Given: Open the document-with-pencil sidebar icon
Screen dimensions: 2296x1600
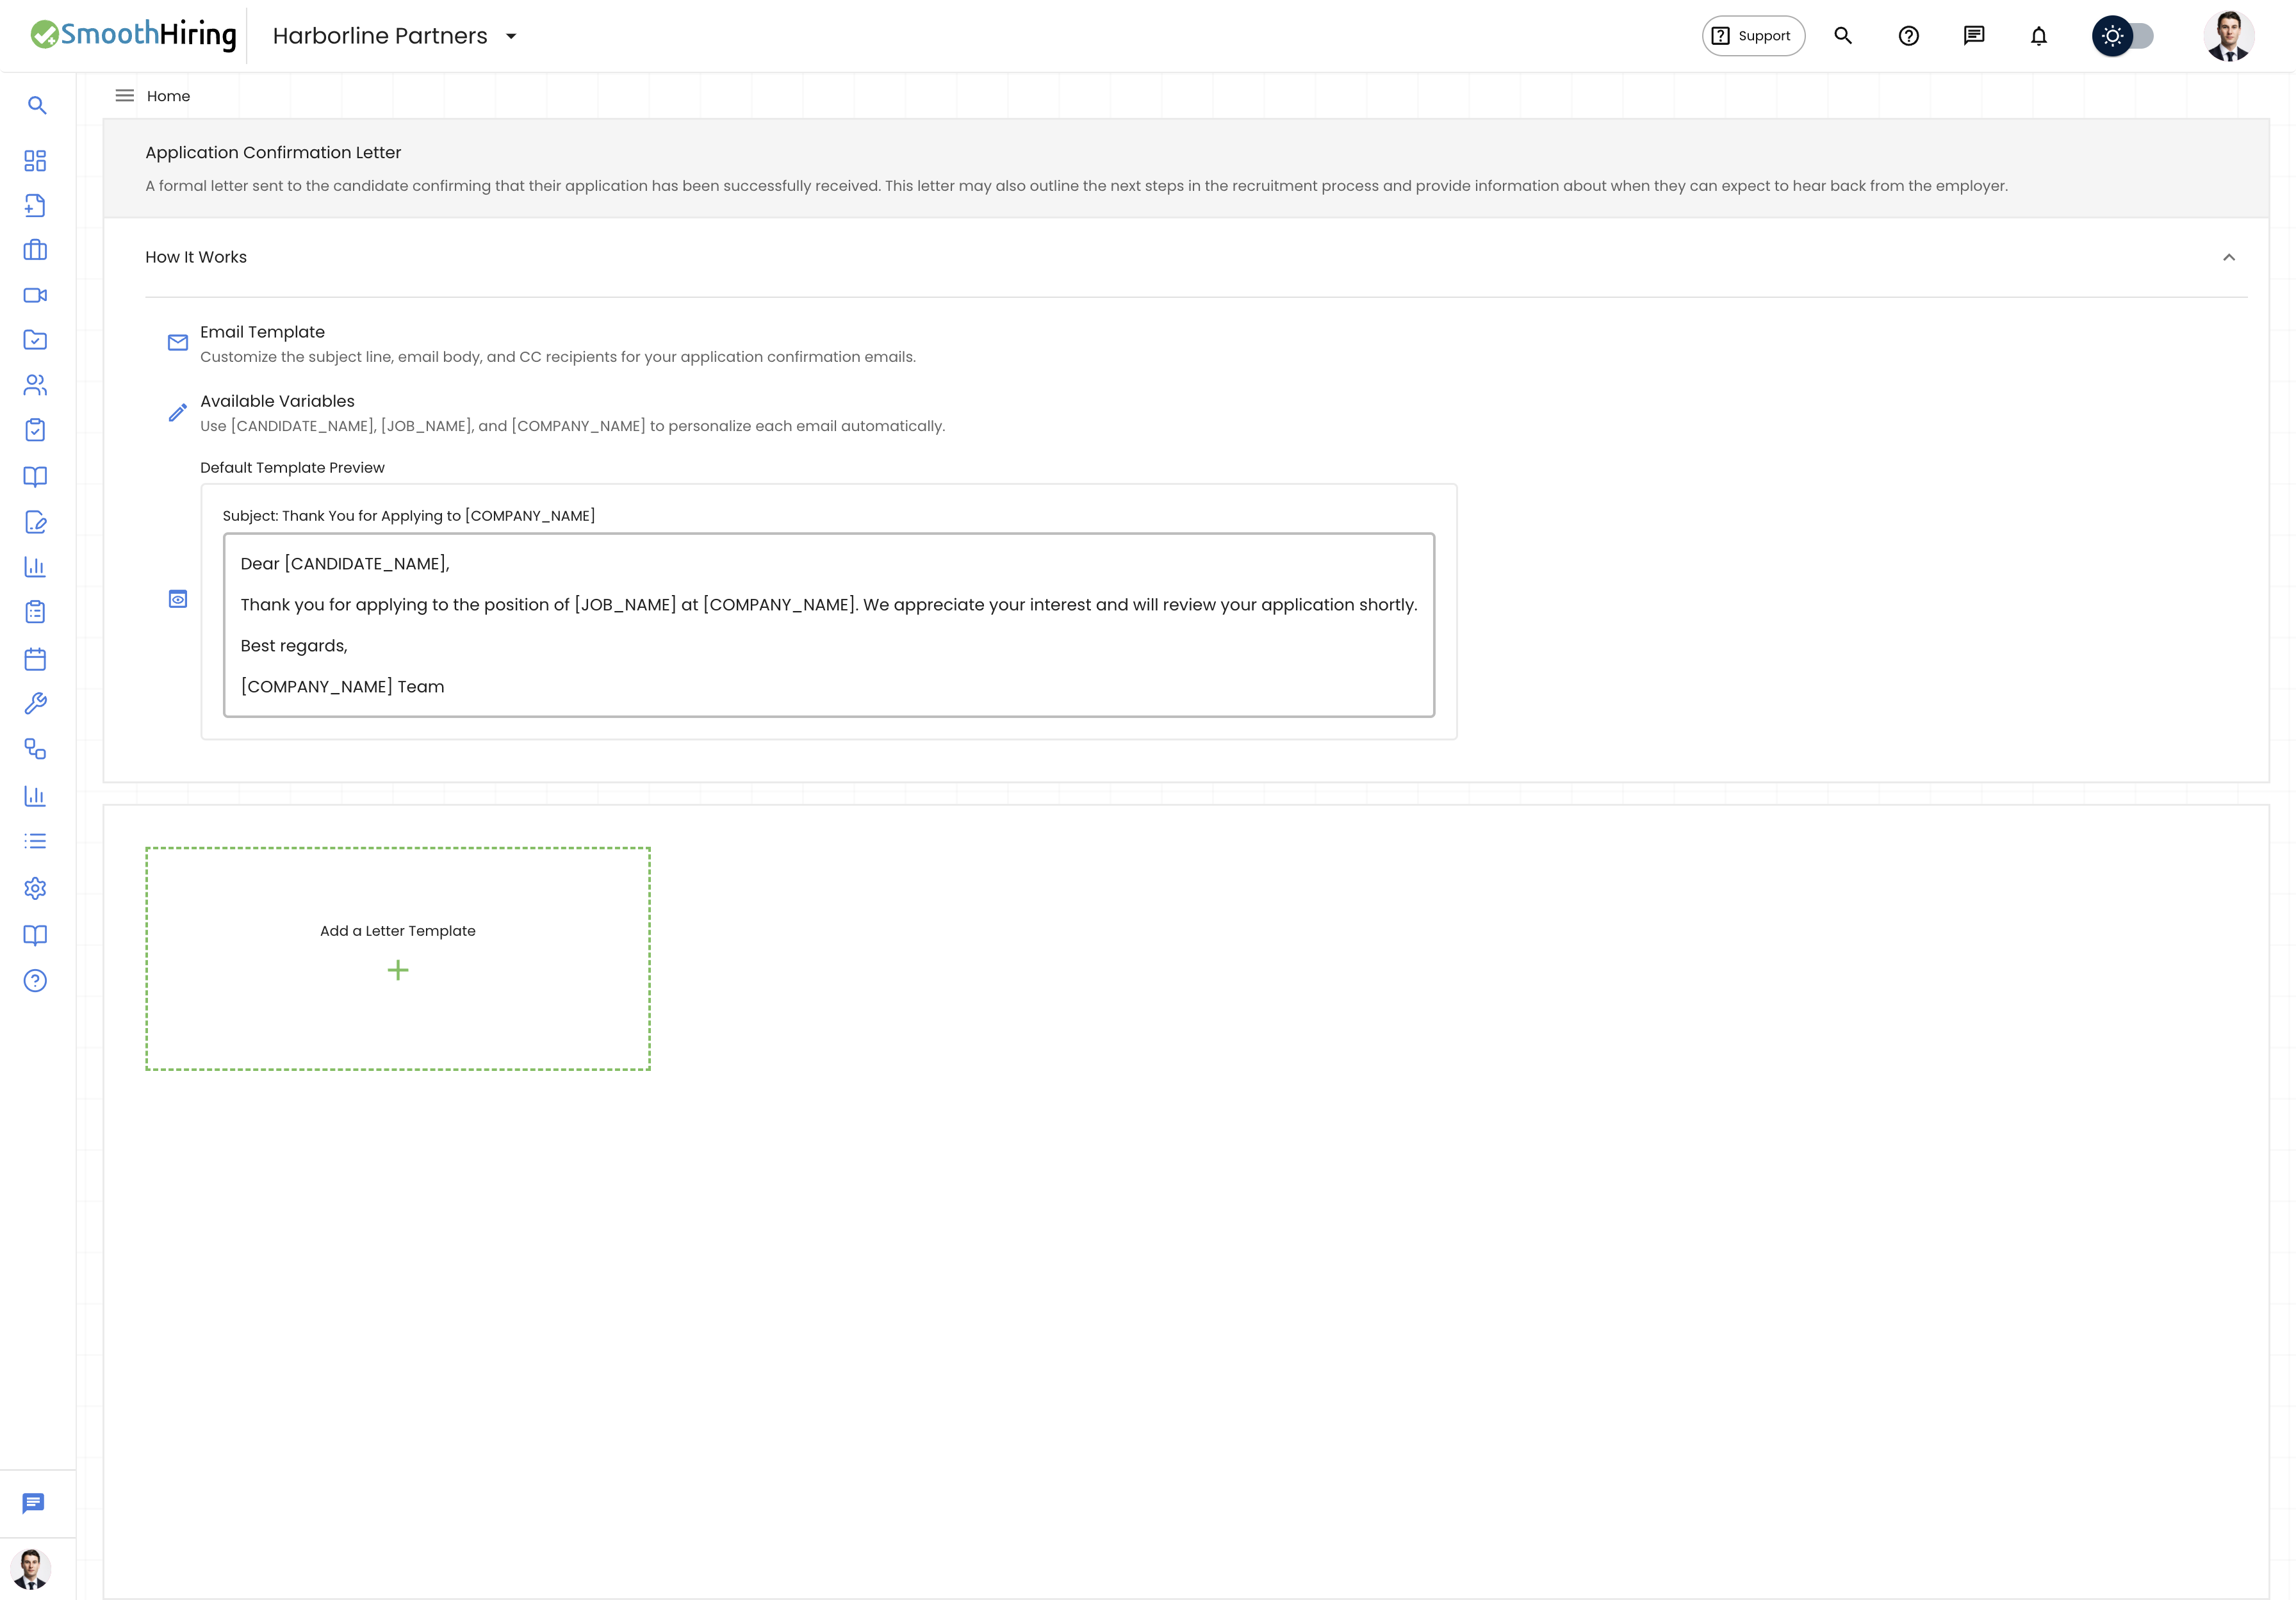Looking at the screenshot, I should [35, 522].
